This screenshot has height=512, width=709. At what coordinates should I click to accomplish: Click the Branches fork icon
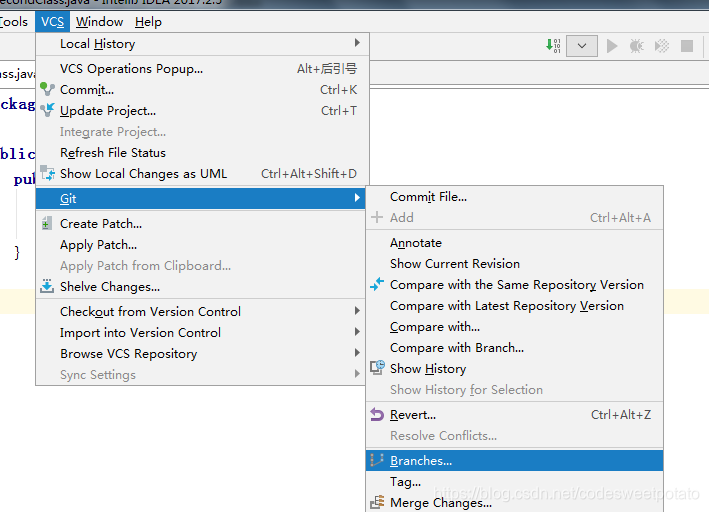coord(377,460)
